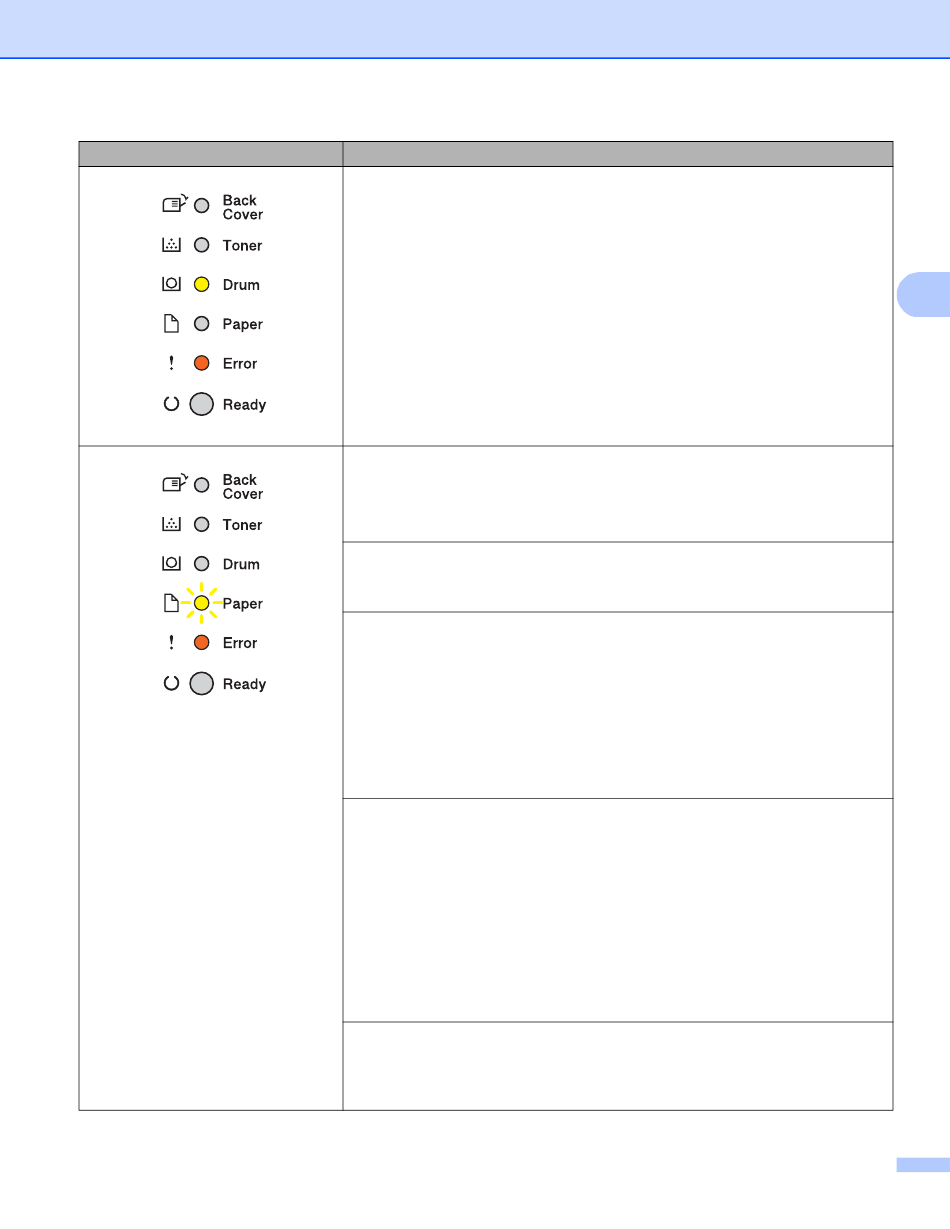Screen dimensions: 950x1229
Task: Click the Drum unit icon in the lower panel
Action: [x=171, y=564]
